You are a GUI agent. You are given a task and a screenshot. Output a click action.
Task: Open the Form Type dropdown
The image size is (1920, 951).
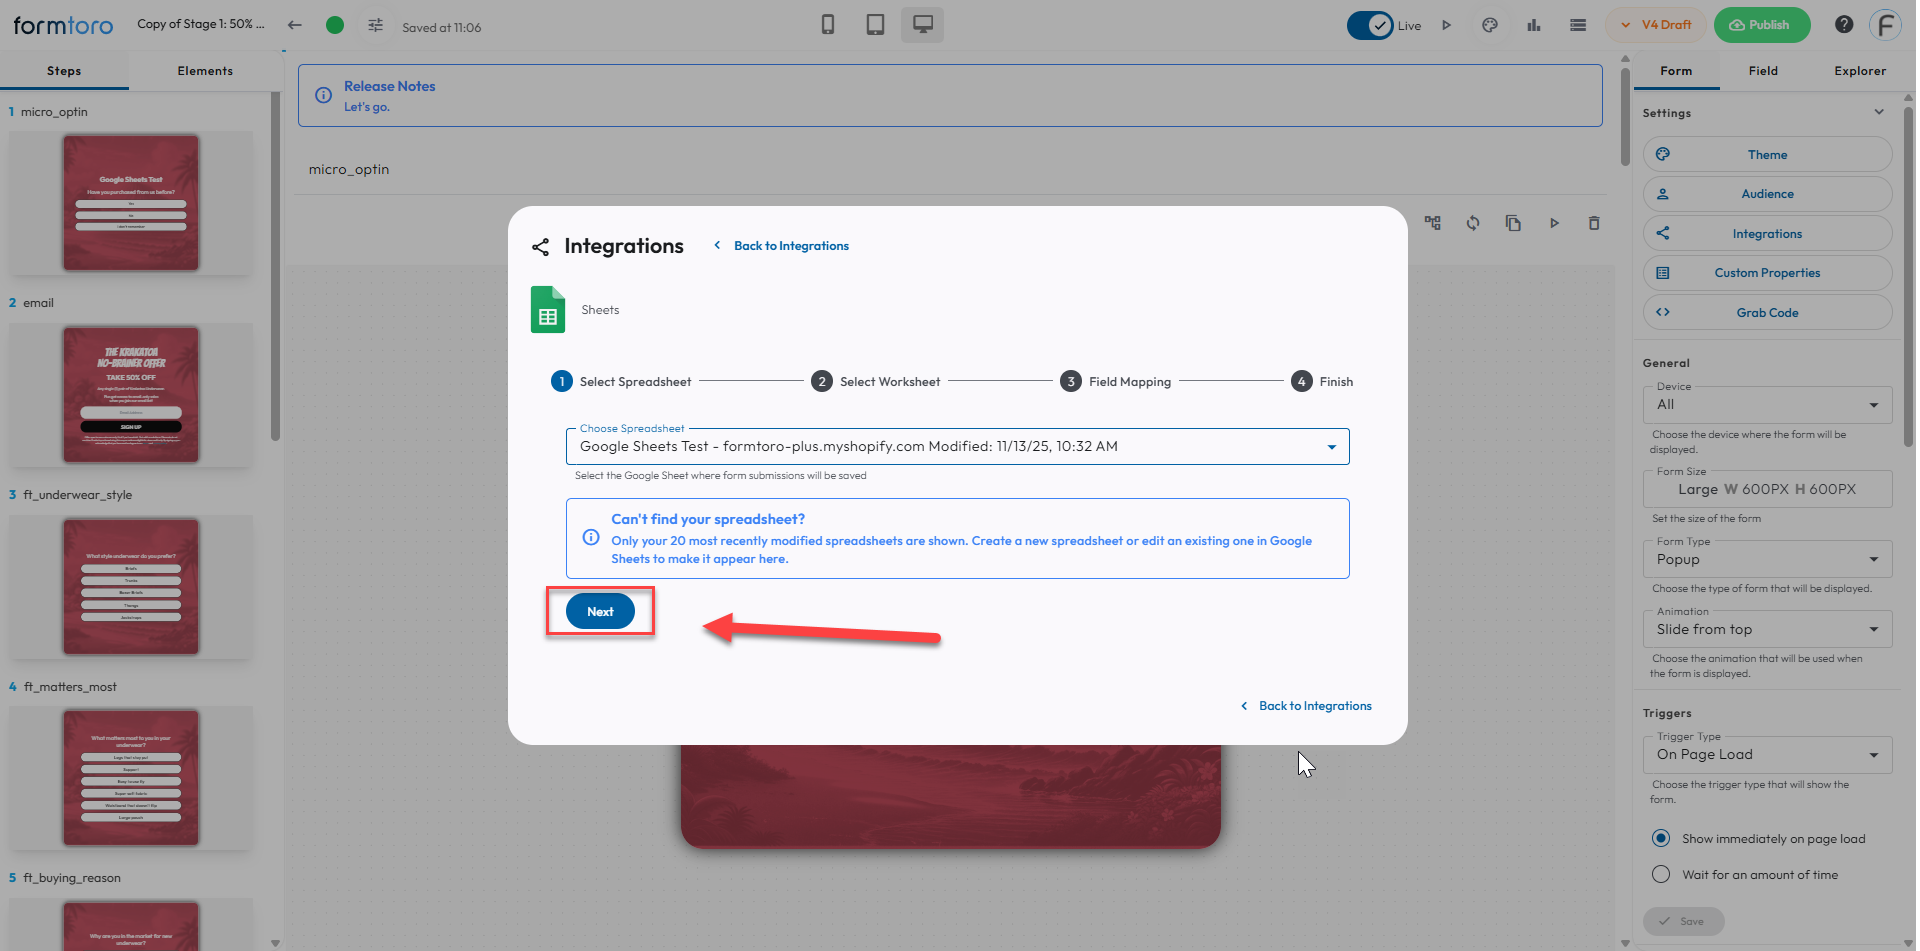pyautogui.click(x=1767, y=559)
